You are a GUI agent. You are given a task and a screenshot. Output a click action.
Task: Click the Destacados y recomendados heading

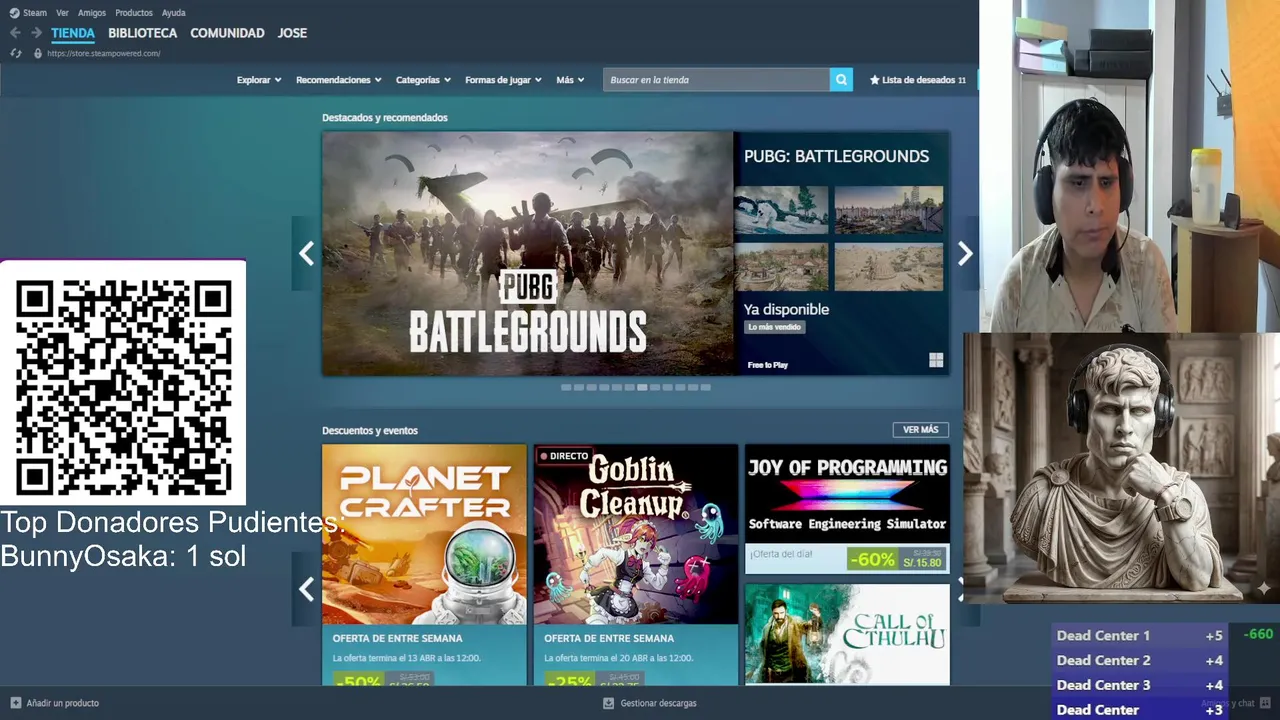click(x=385, y=118)
